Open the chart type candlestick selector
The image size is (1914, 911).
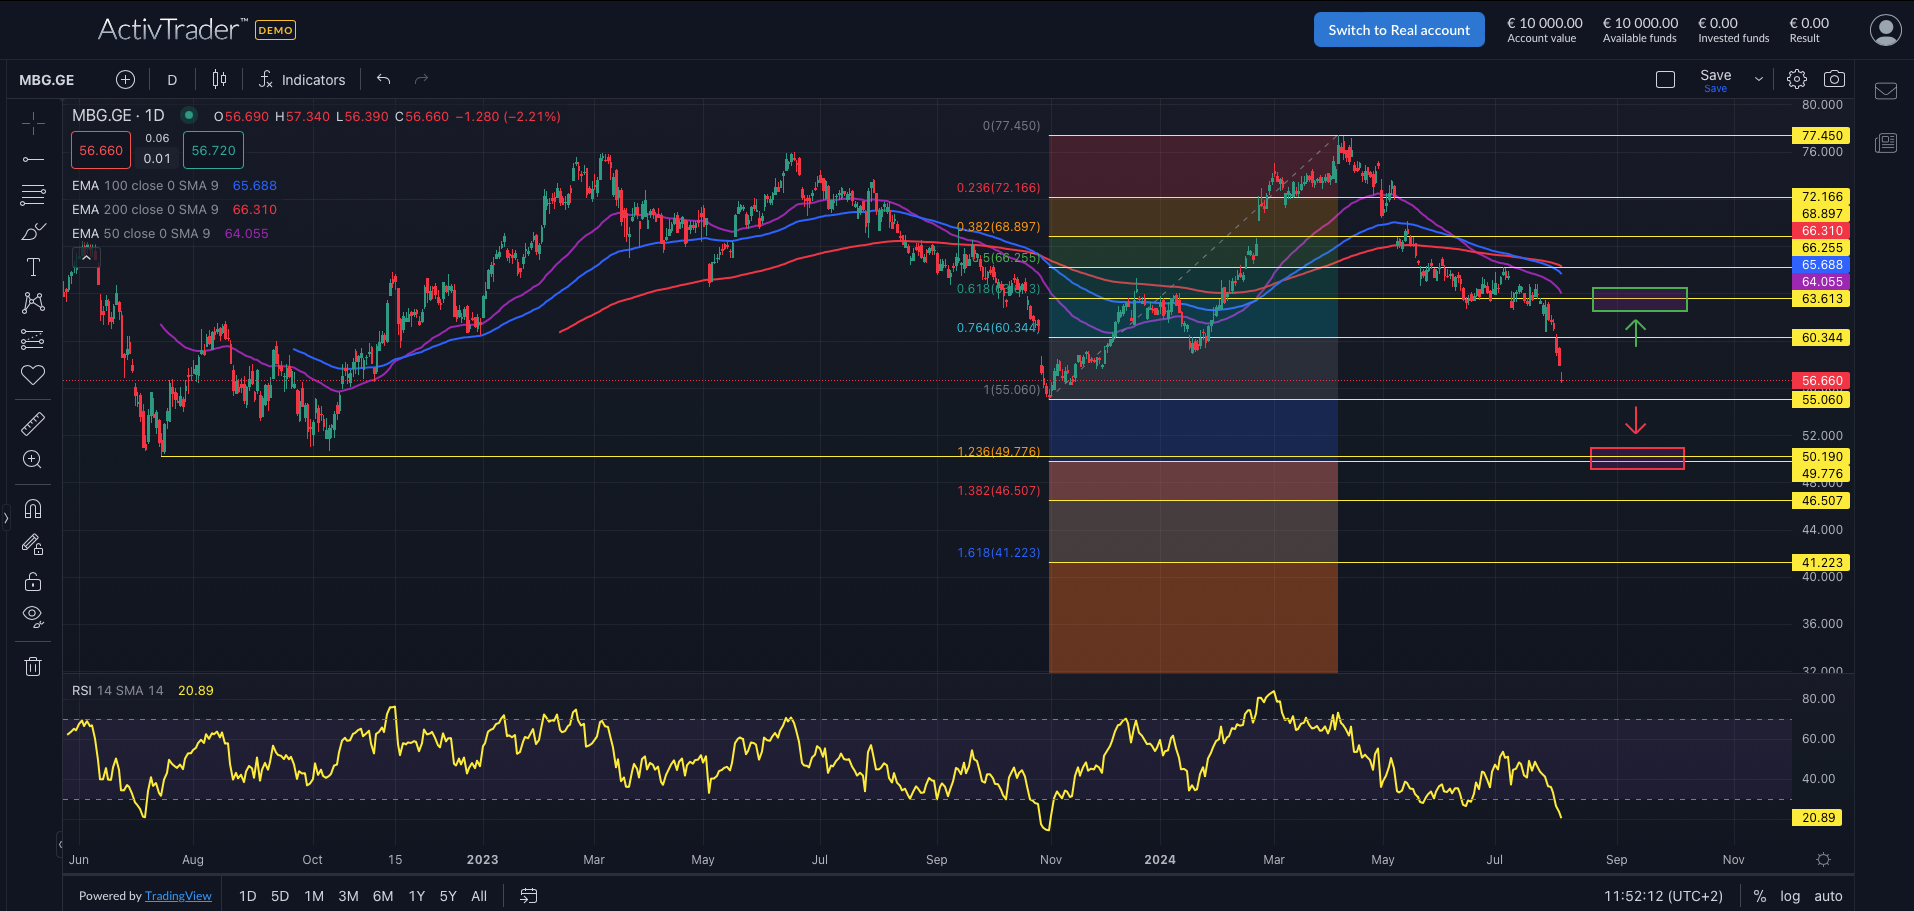(219, 80)
